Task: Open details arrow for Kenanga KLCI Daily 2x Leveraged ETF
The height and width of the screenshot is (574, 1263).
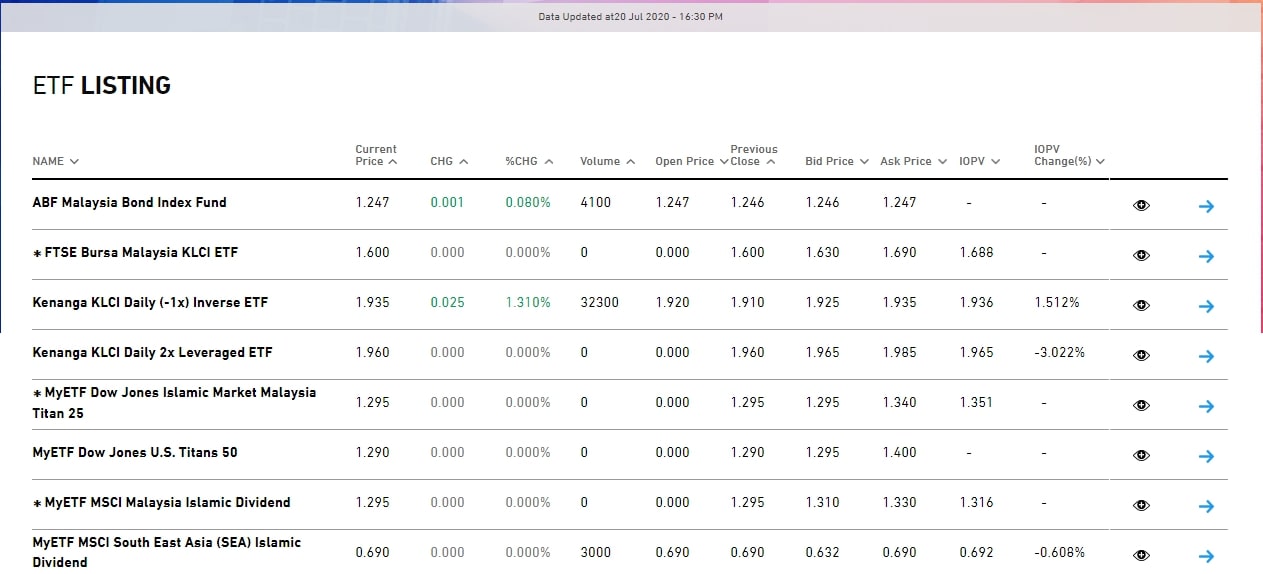Action: [1206, 356]
